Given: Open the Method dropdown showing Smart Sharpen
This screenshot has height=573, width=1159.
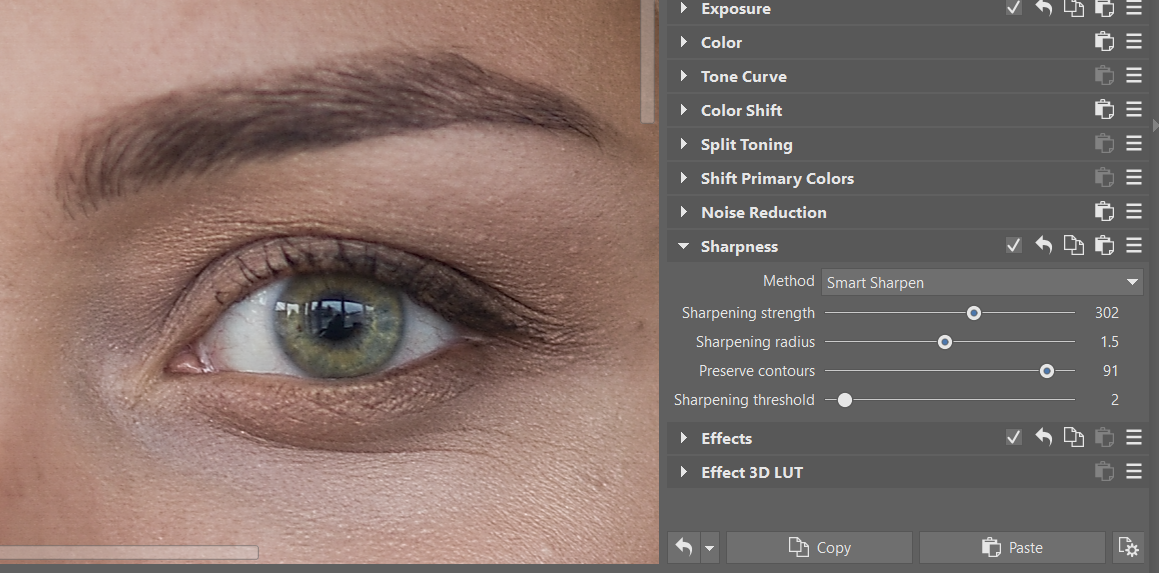Looking at the screenshot, I should point(982,283).
